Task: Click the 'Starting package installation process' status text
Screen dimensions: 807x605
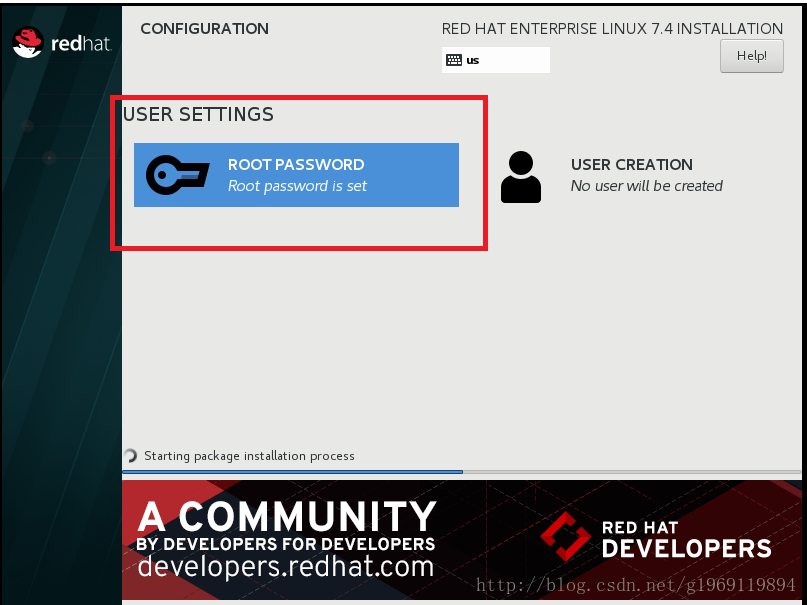Action: (249, 456)
